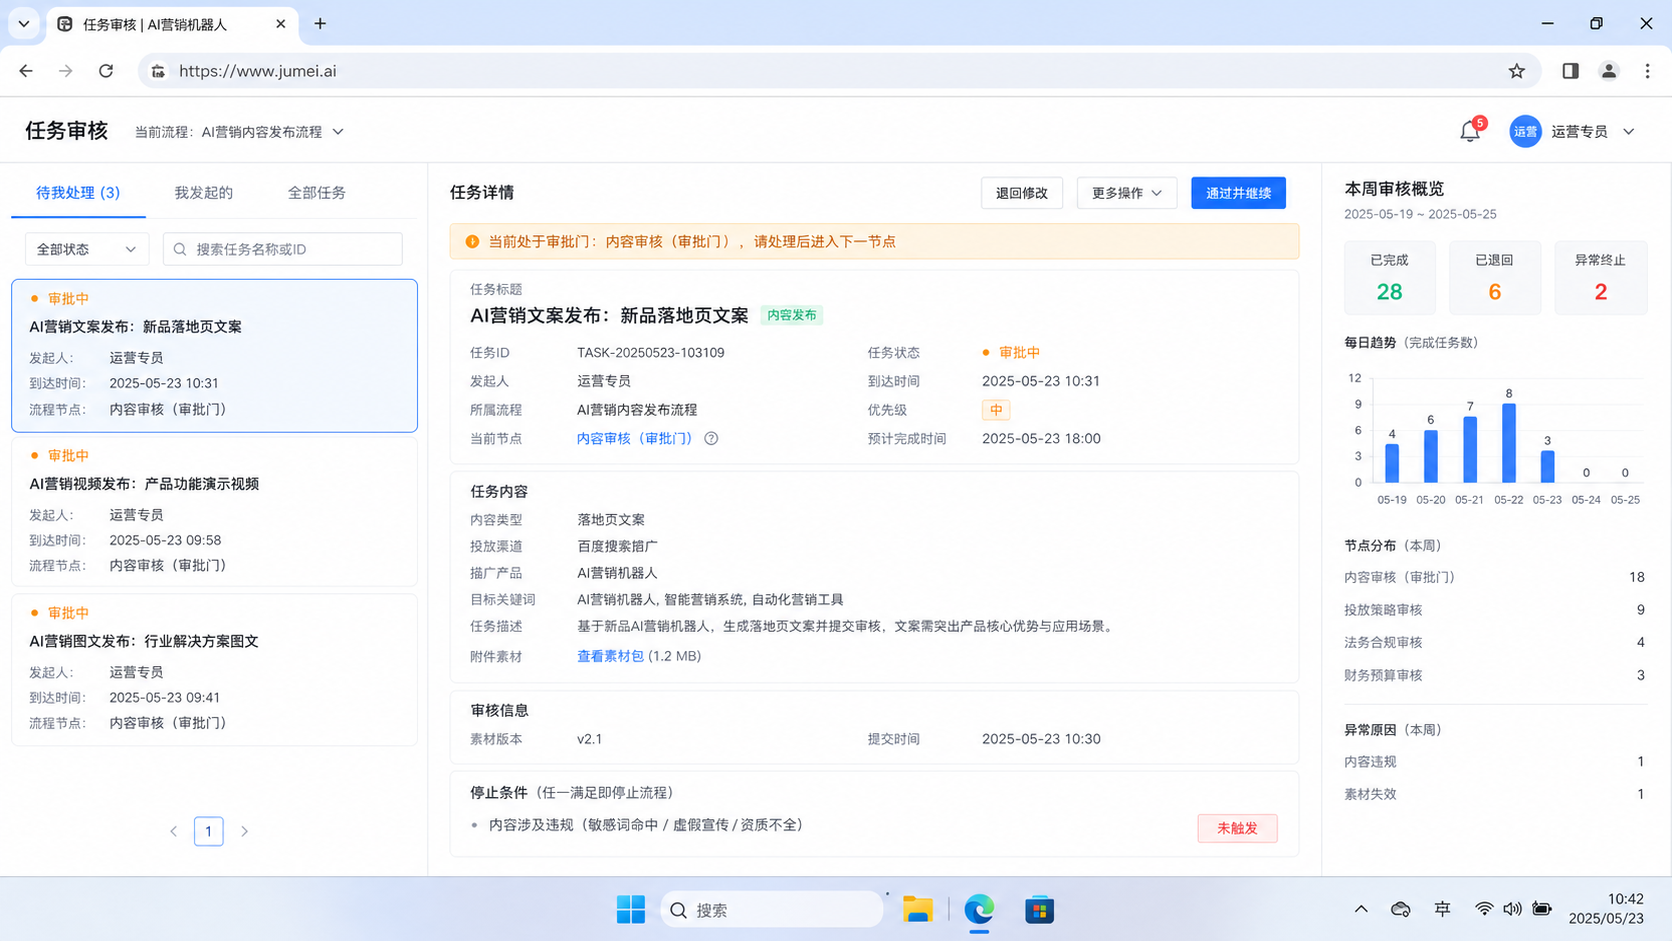The image size is (1672, 941).
Task: Open the browser profile icon
Action: [x=1609, y=71]
